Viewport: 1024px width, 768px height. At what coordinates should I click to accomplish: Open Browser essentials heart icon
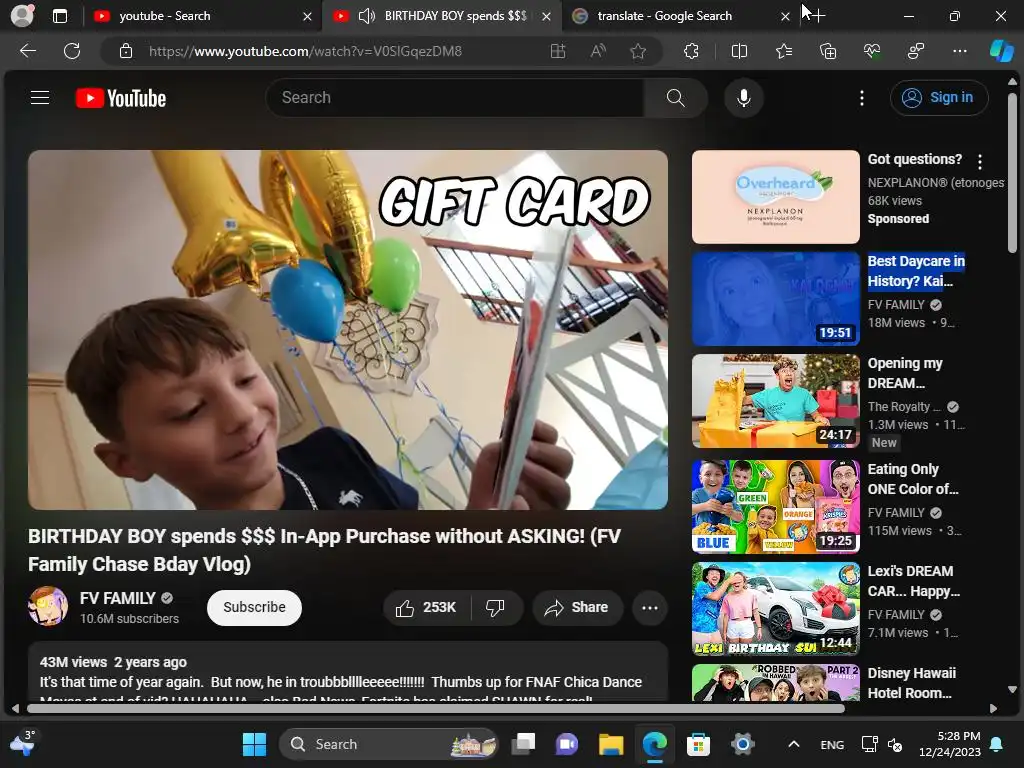point(872,51)
